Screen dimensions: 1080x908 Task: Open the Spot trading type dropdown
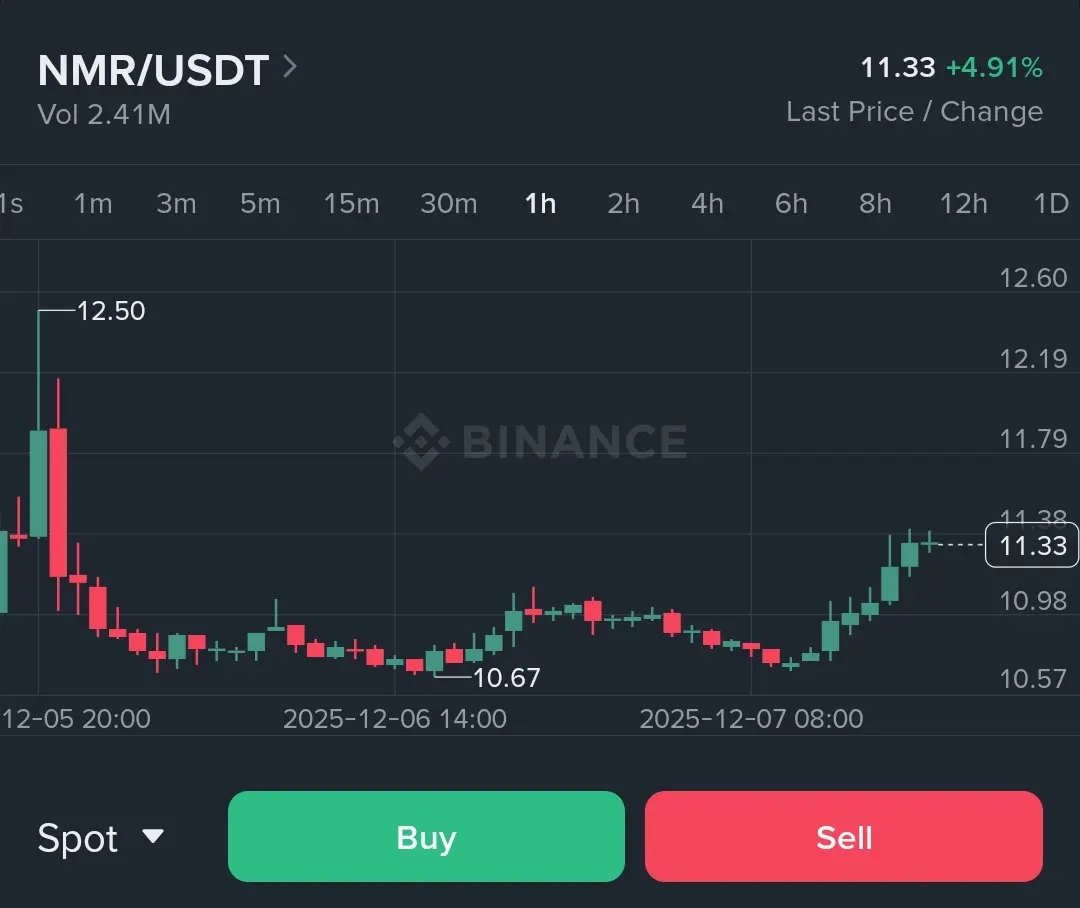(x=101, y=838)
